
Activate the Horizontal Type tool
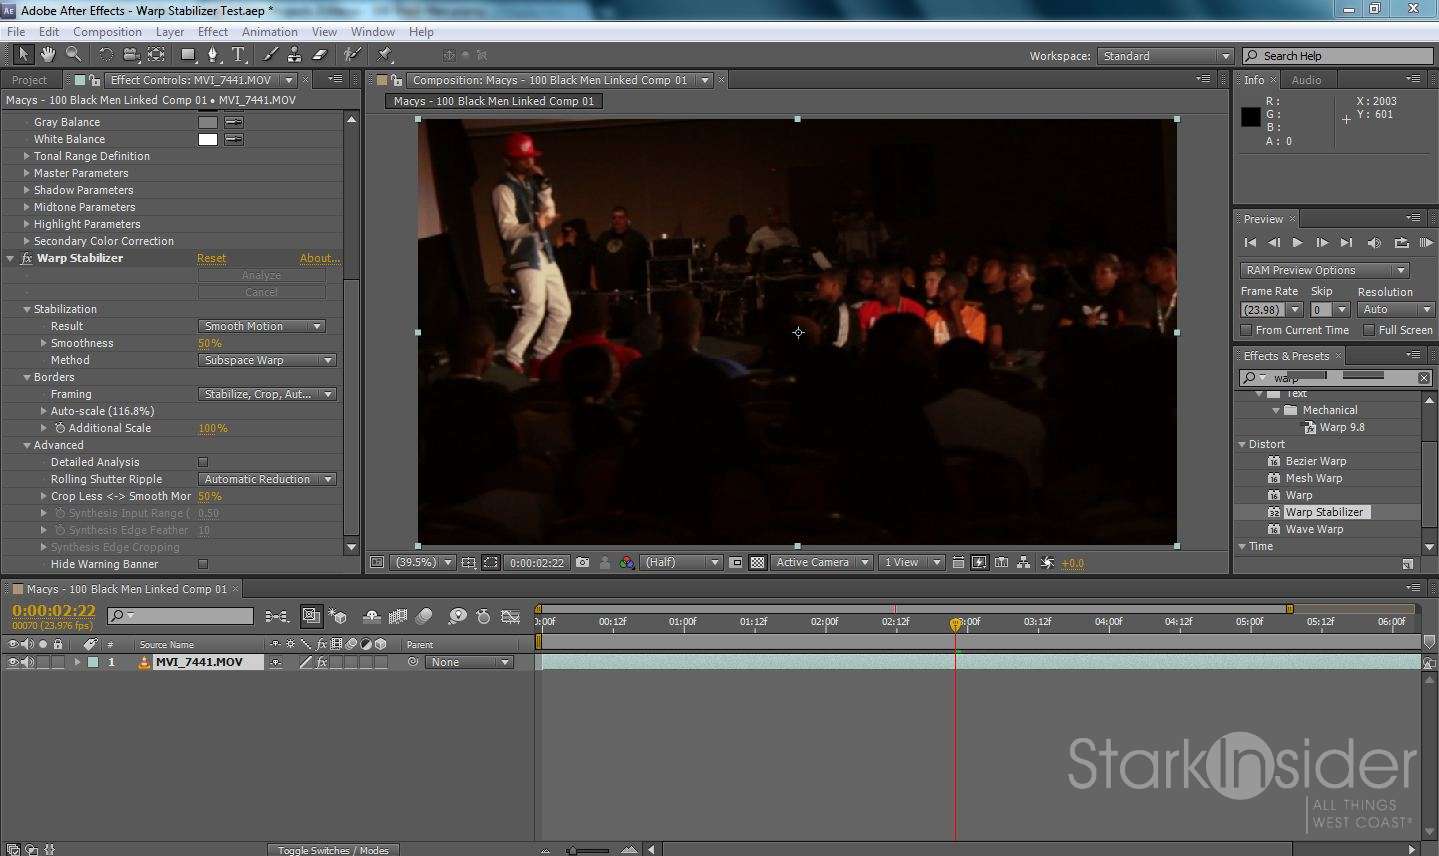239,54
